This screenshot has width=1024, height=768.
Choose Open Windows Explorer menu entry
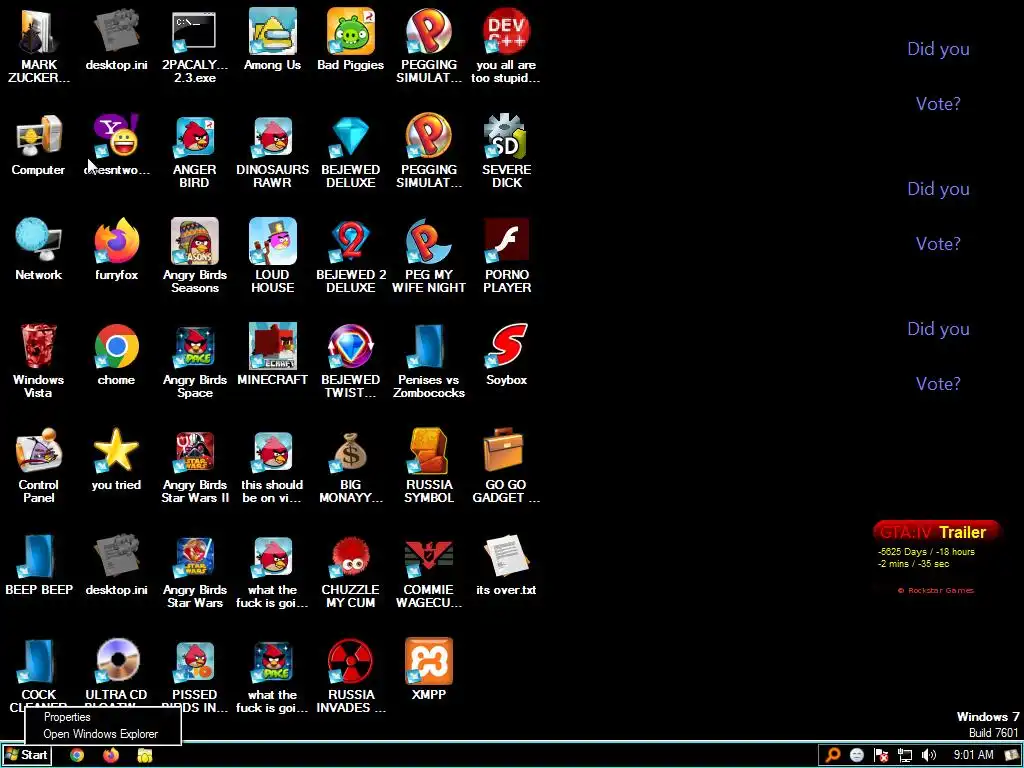pyautogui.click(x=103, y=734)
